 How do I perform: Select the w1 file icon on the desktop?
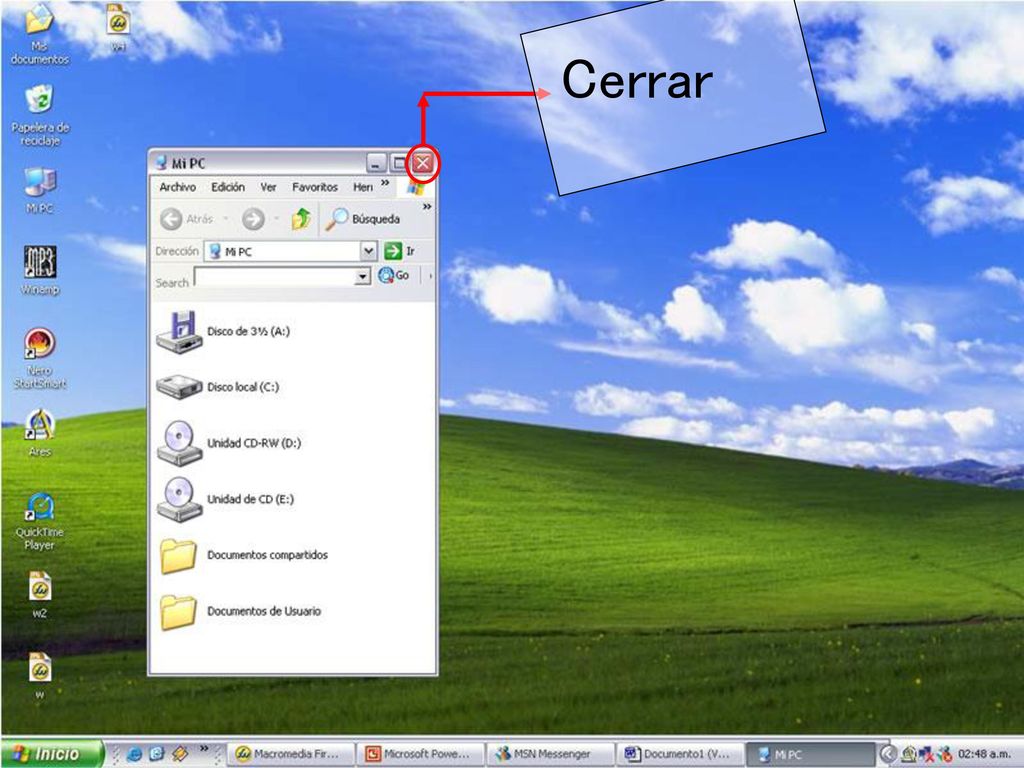pos(118,26)
